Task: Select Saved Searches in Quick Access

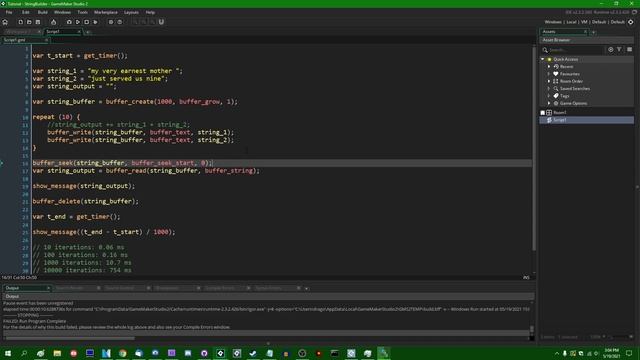Action: click(575, 89)
